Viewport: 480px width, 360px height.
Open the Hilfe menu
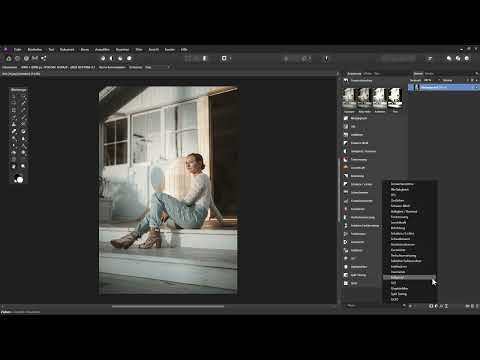pos(184,49)
